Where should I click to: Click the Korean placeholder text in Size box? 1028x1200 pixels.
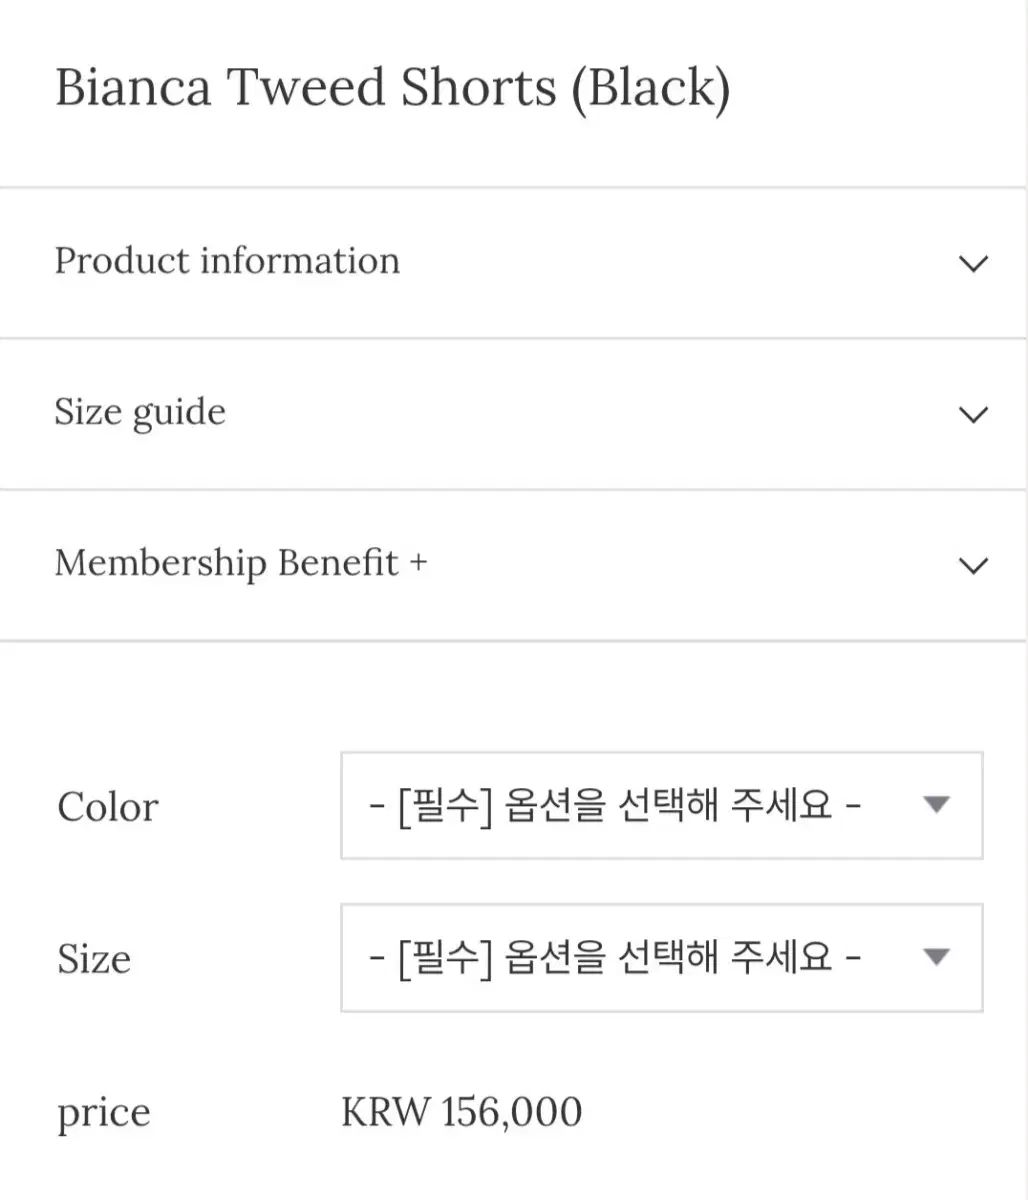[615, 957]
